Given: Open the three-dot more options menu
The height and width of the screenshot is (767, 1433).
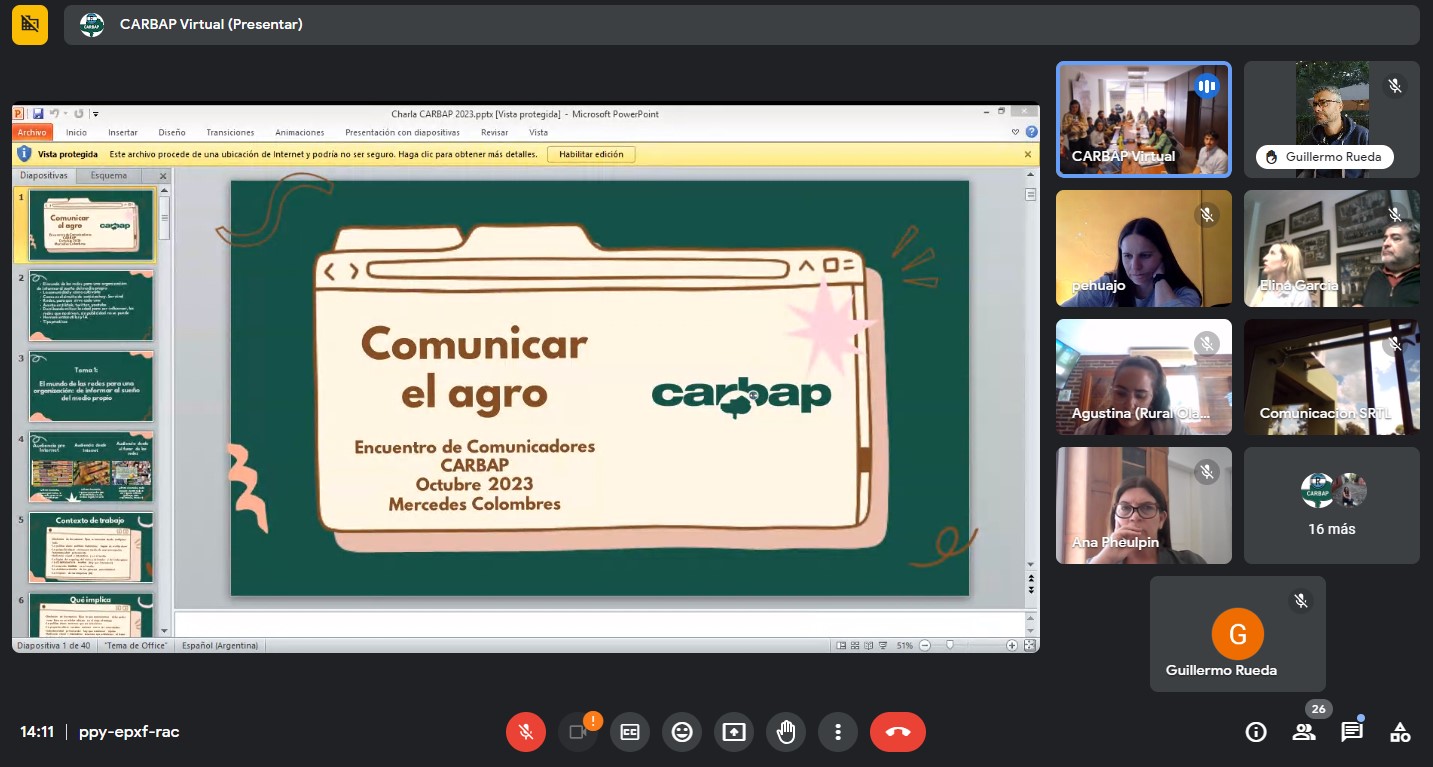Looking at the screenshot, I should pos(838,732).
